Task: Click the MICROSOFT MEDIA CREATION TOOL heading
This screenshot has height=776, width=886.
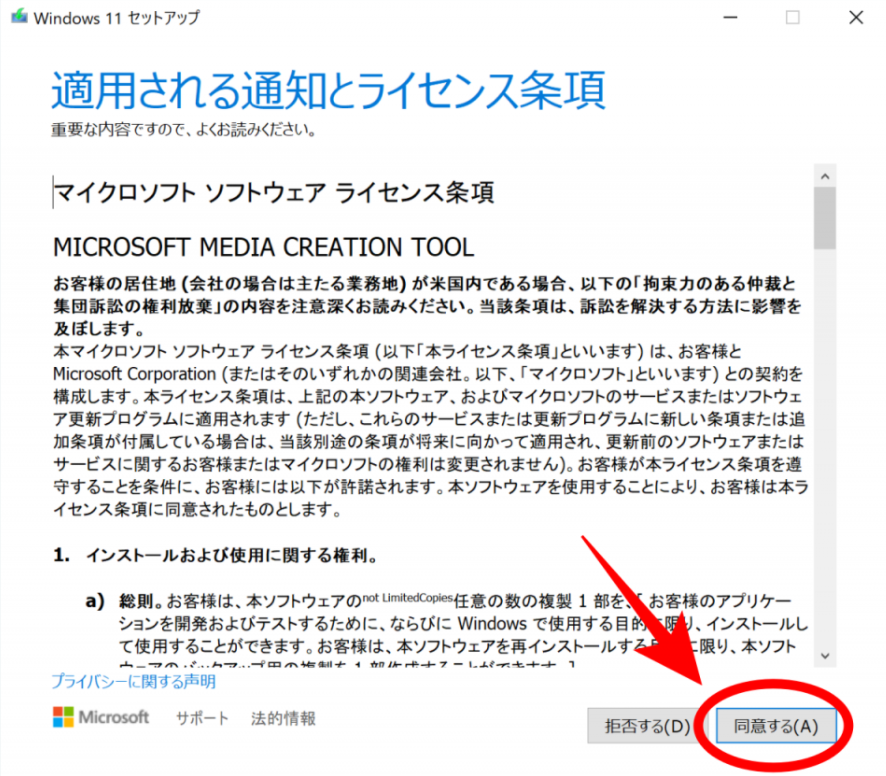Action: pyautogui.click(x=263, y=247)
